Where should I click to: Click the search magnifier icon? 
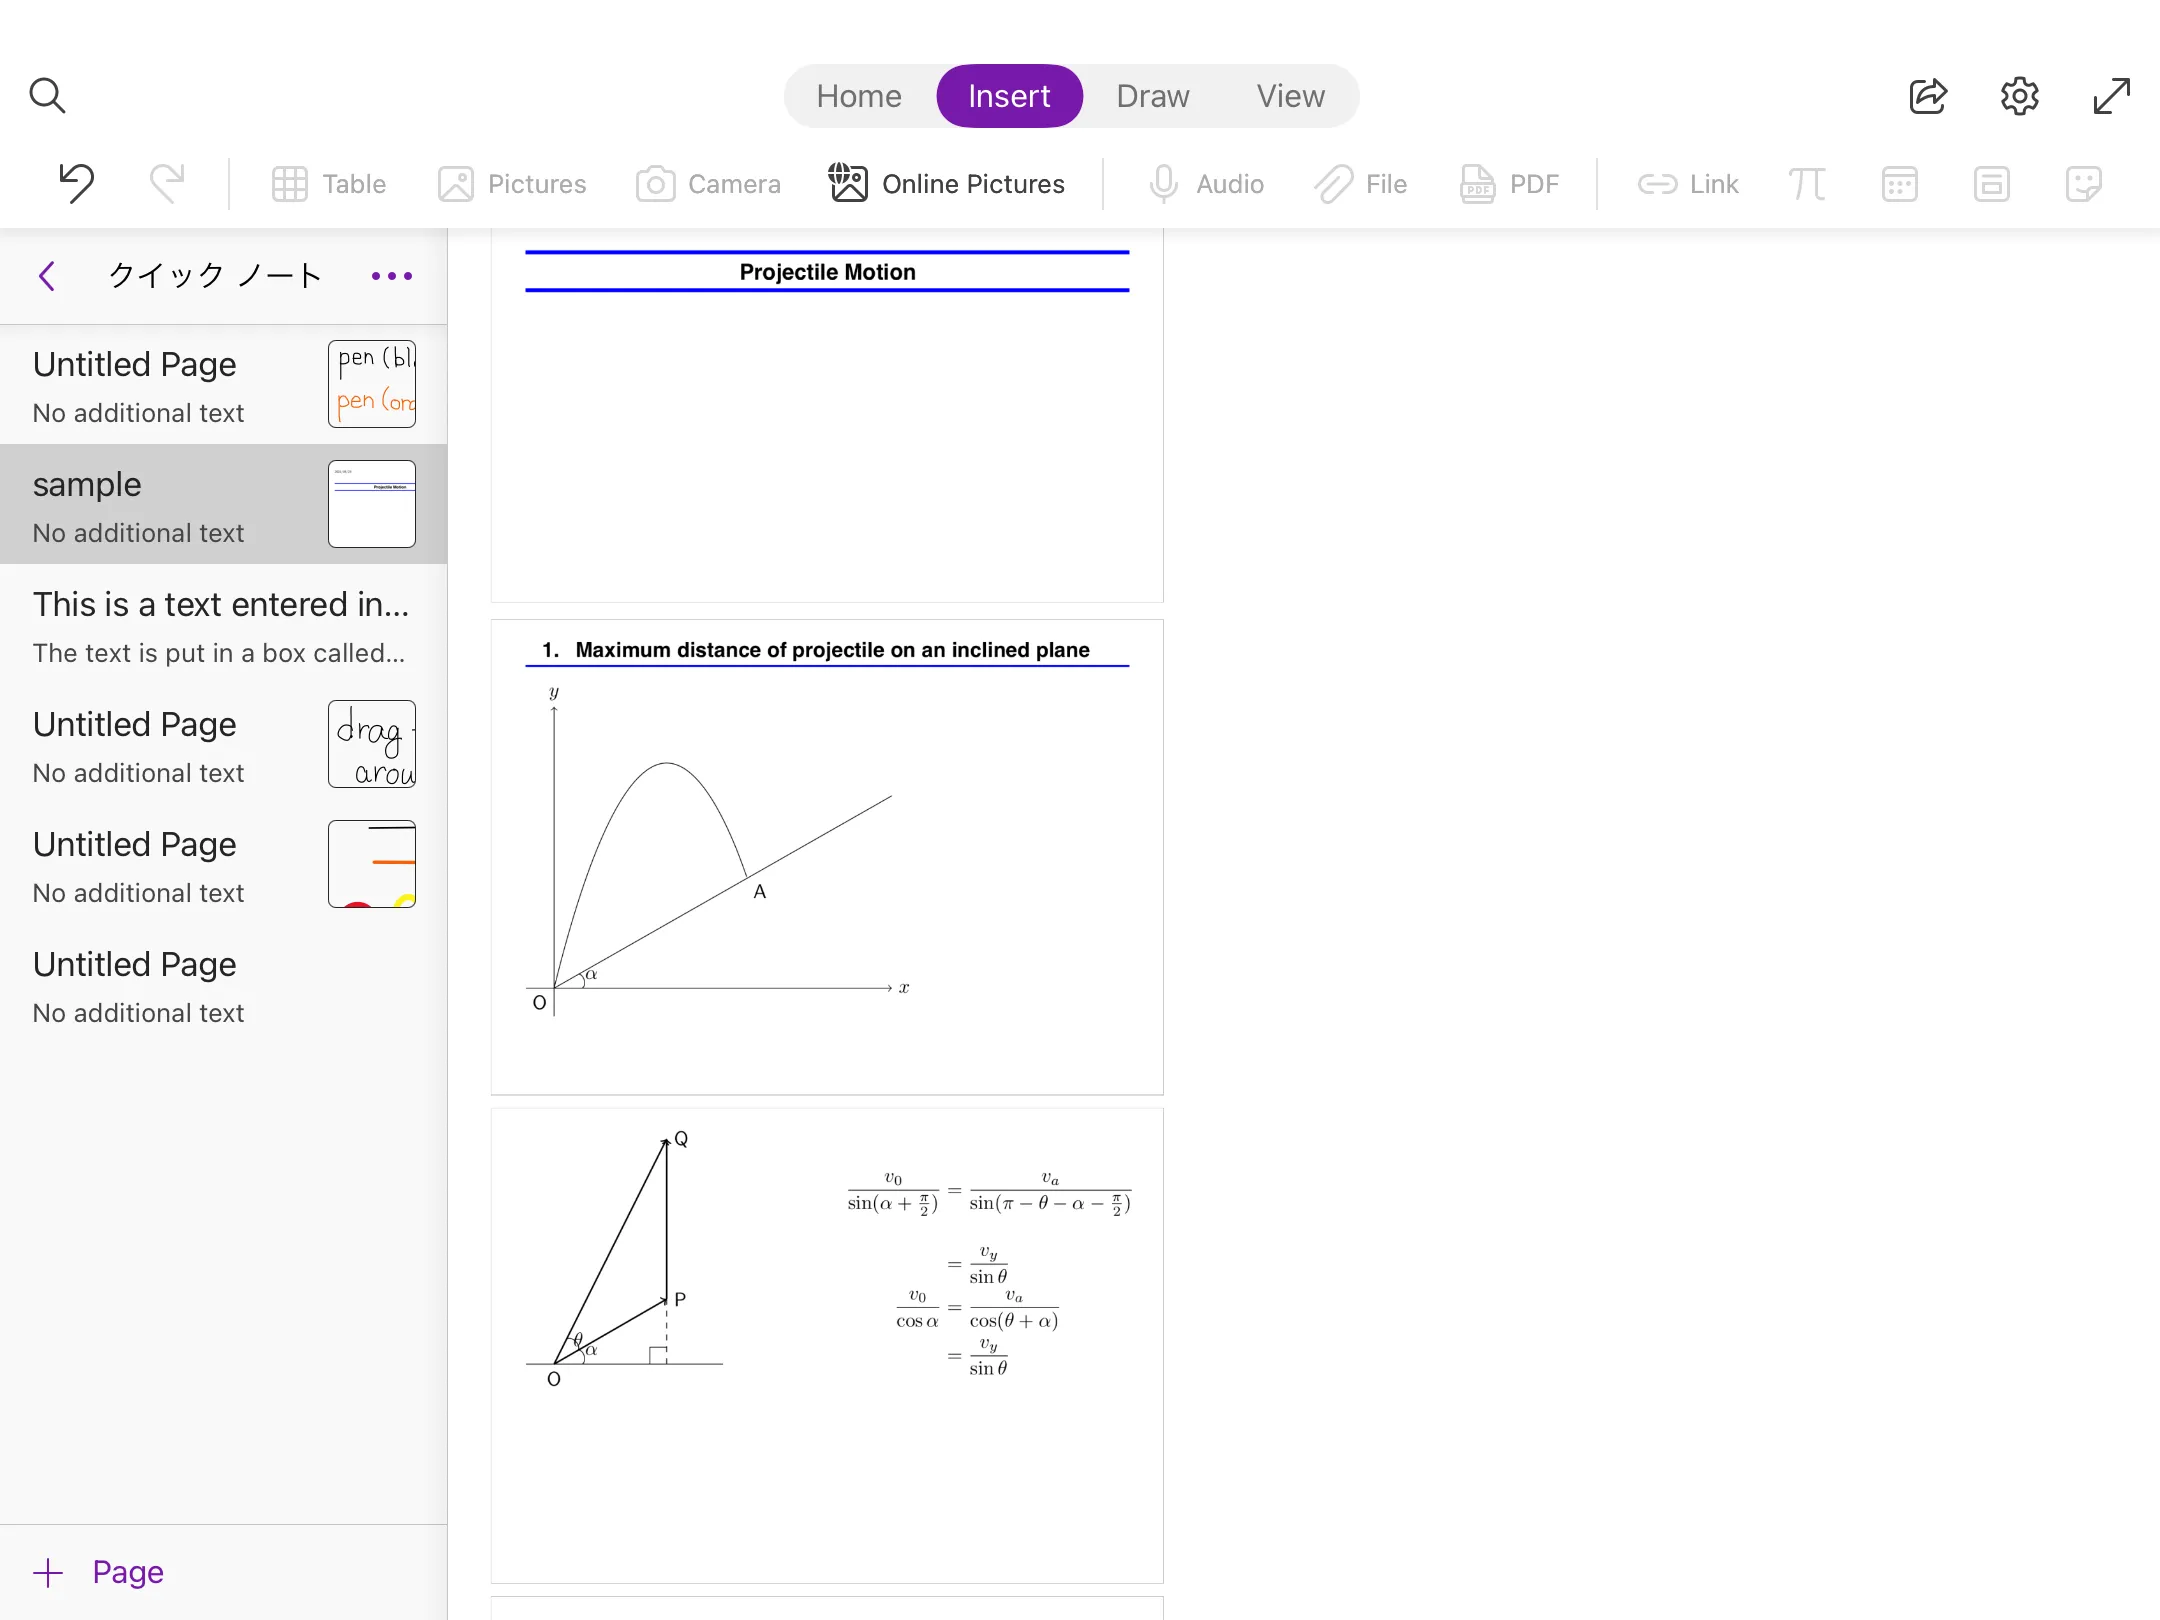(47, 96)
